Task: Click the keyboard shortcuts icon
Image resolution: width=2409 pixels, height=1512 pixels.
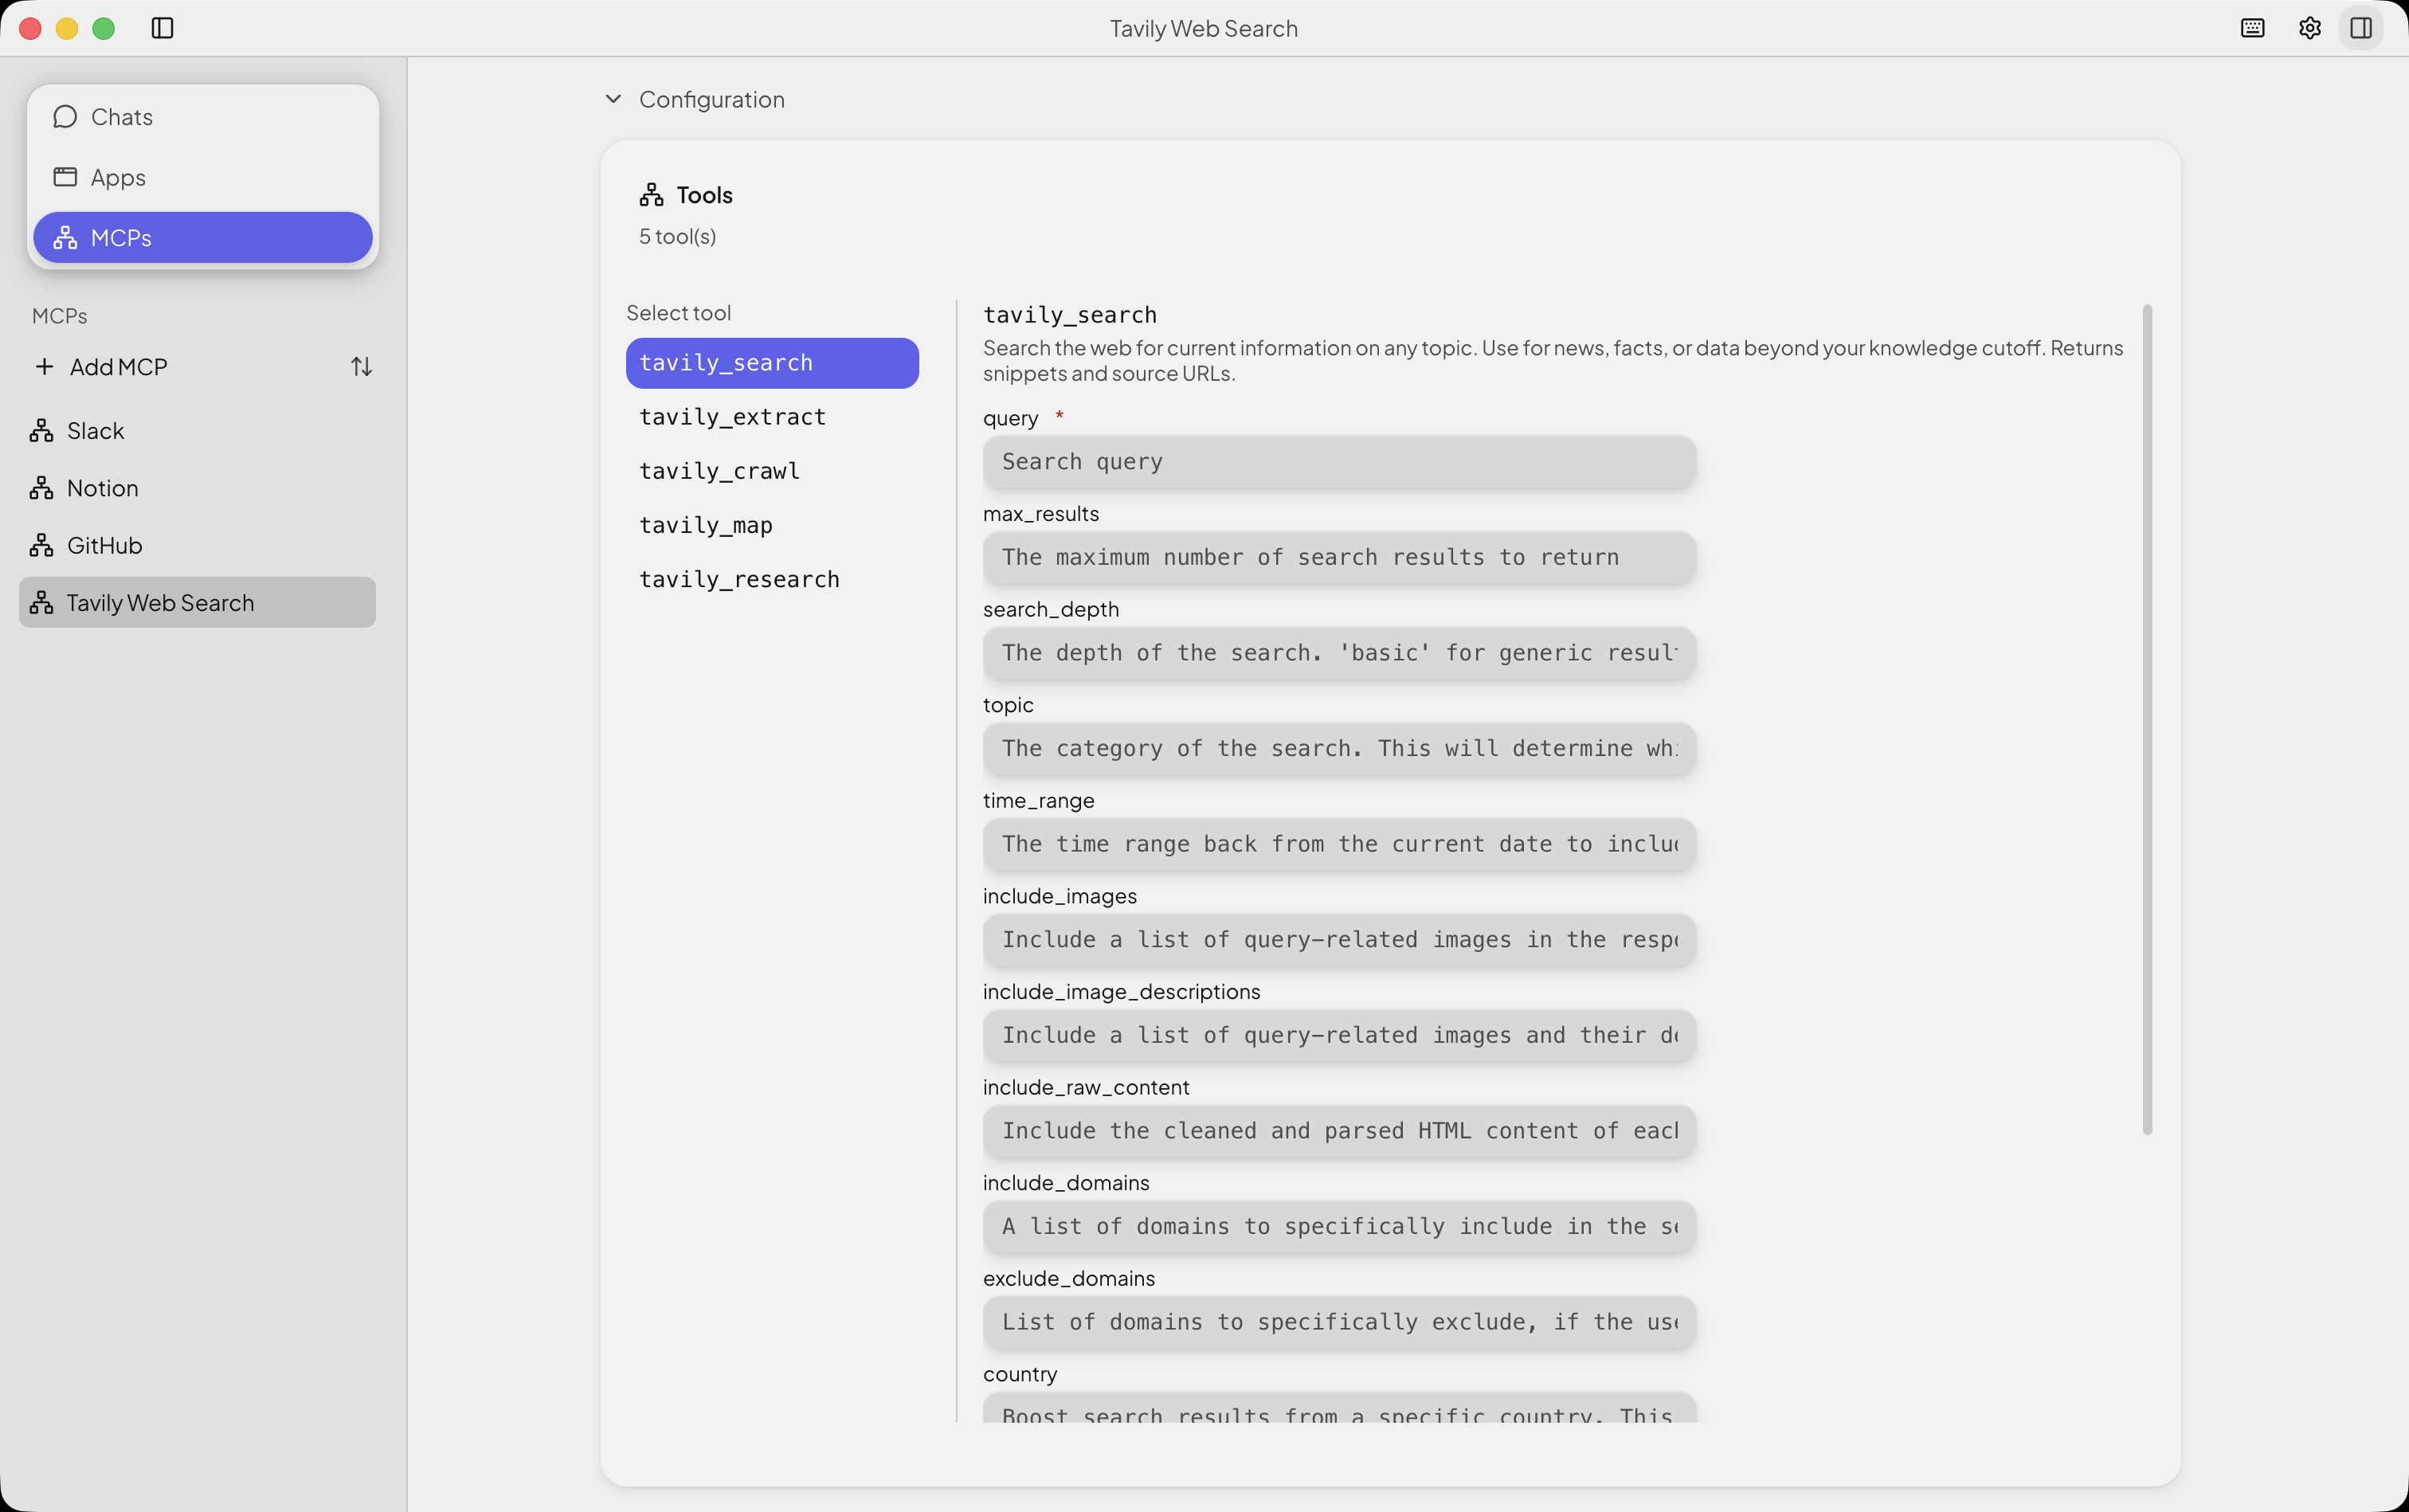Action: pyautogui.click(x=2253, y=28)
